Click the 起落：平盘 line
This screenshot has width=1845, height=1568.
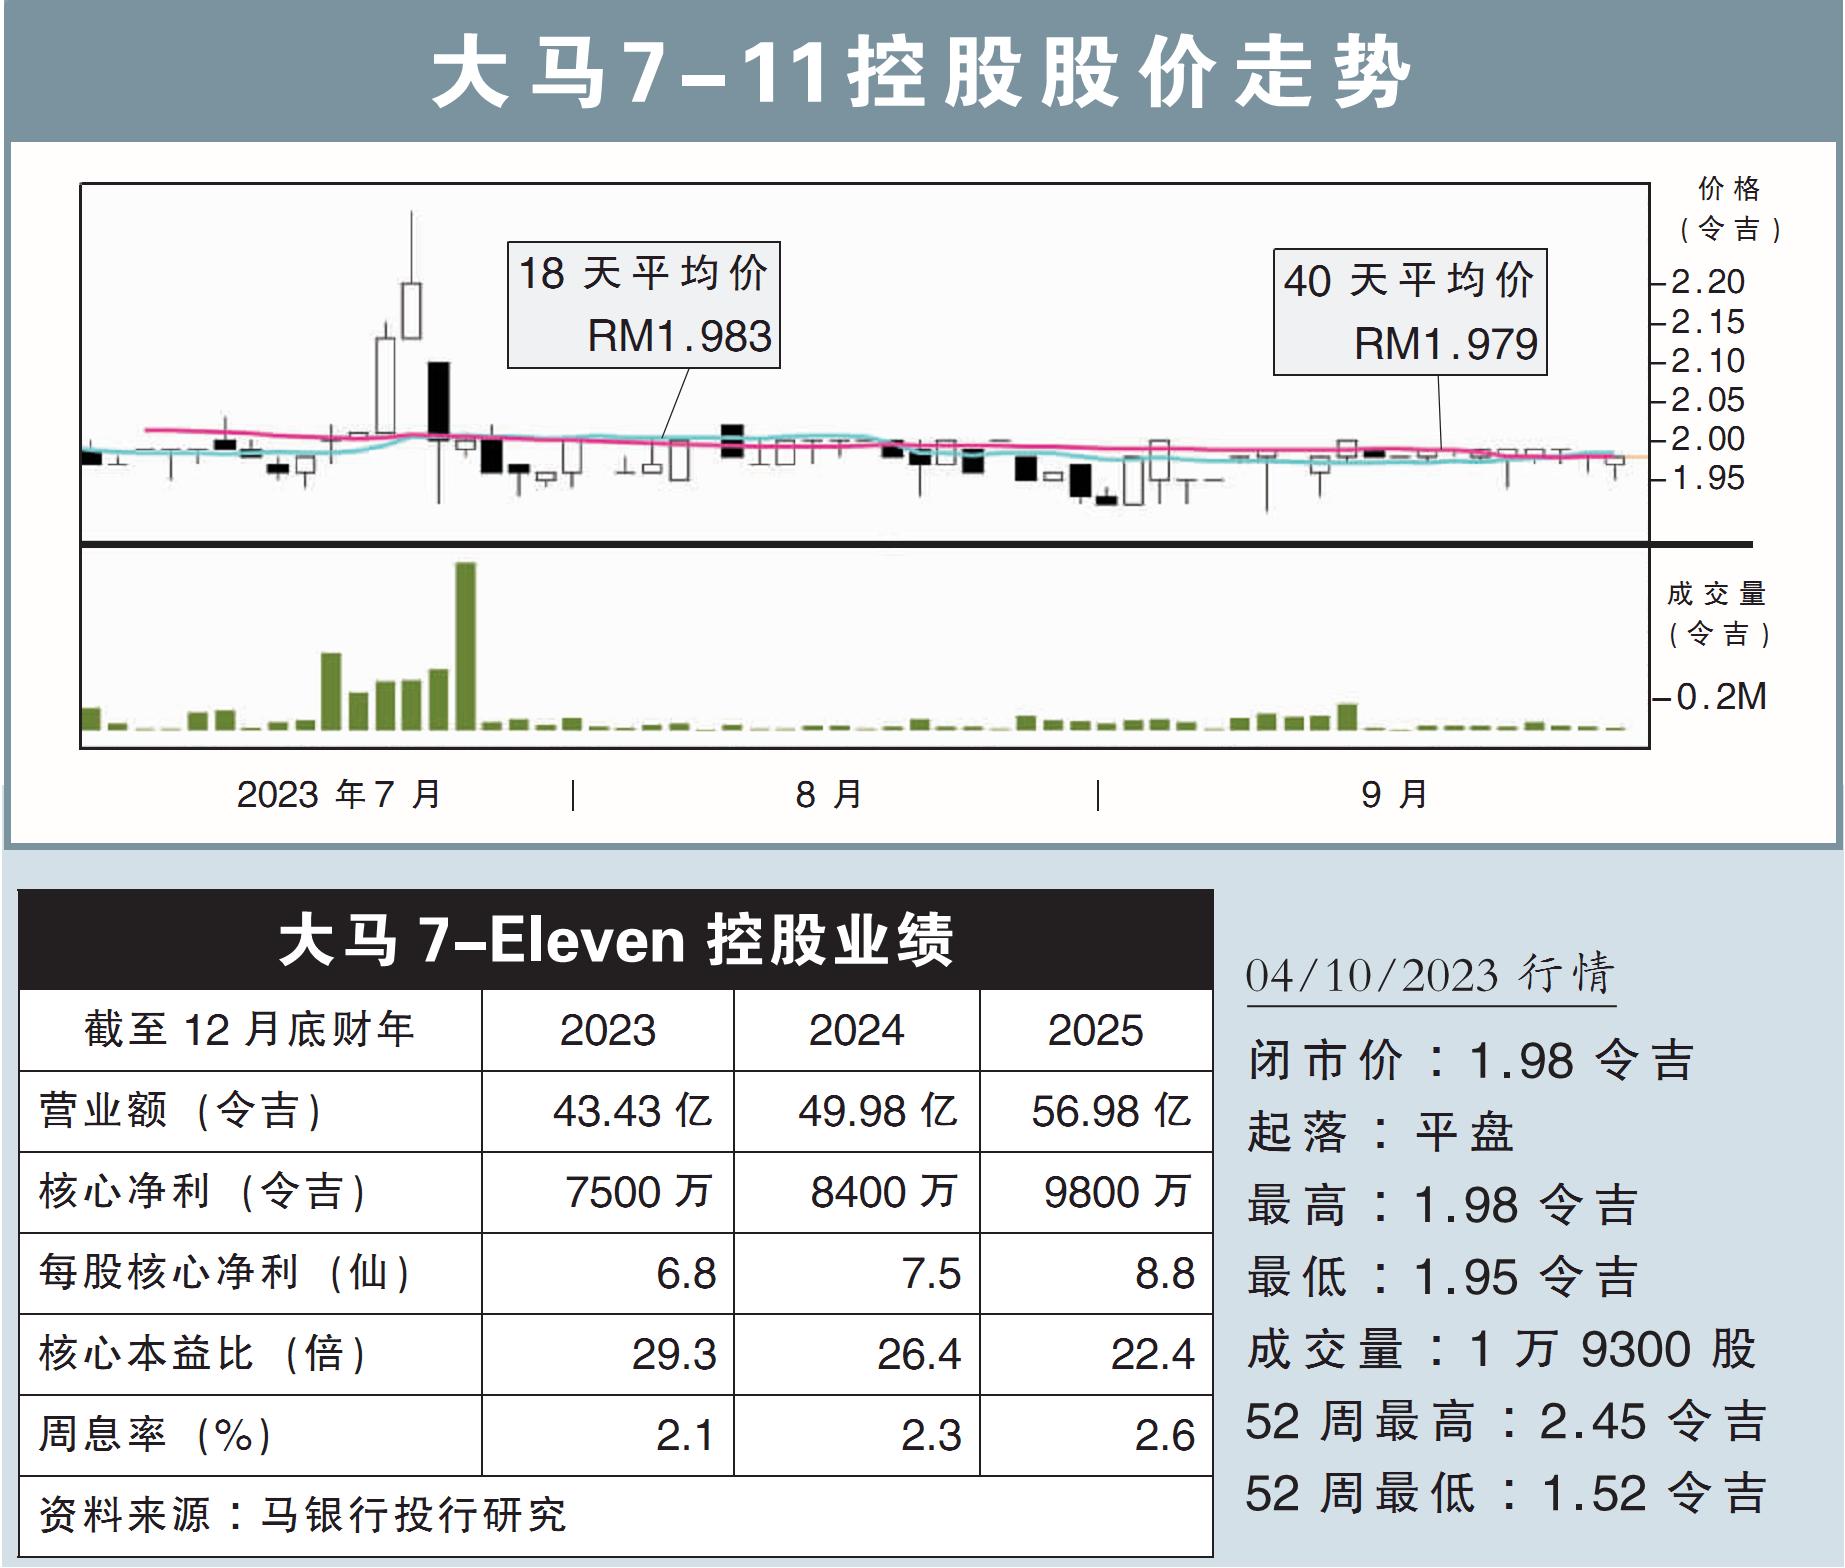click(1381, 1133)
